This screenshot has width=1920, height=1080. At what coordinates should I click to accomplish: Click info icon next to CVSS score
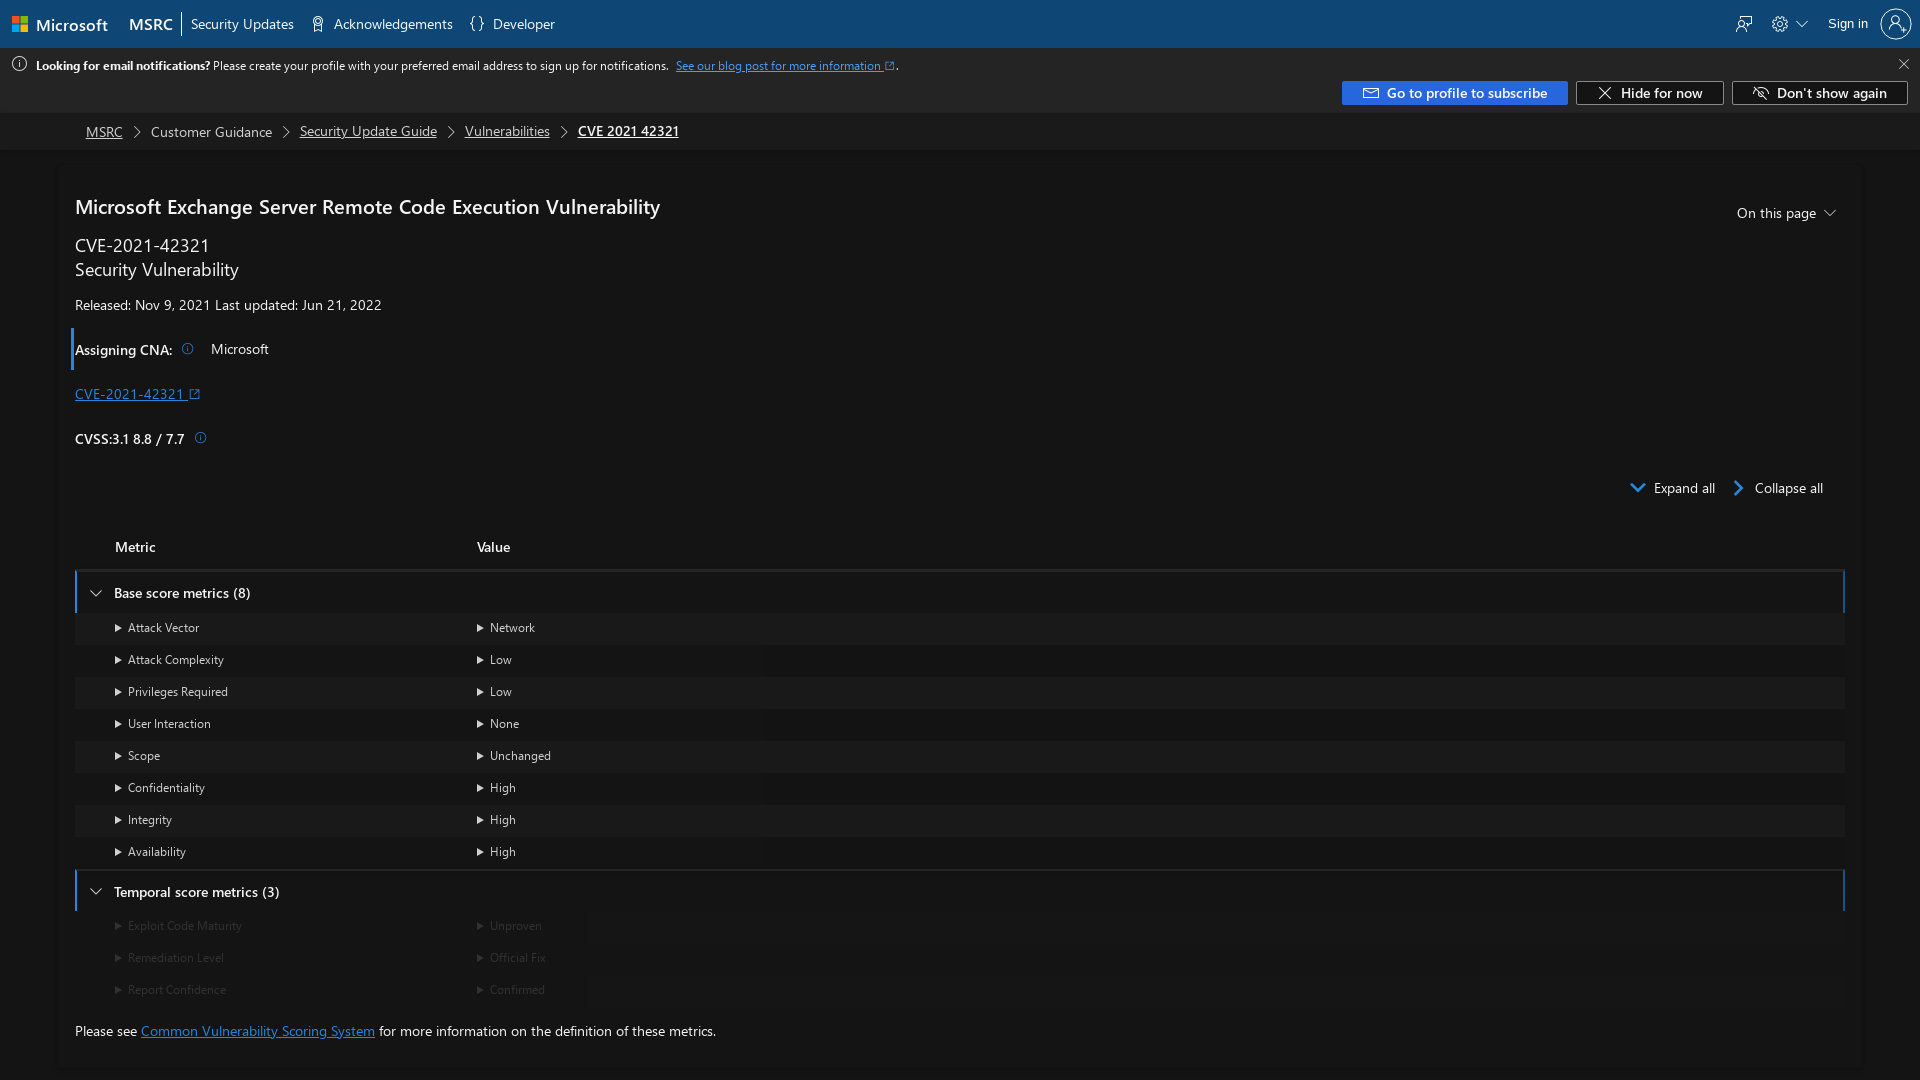click(200, 438)
